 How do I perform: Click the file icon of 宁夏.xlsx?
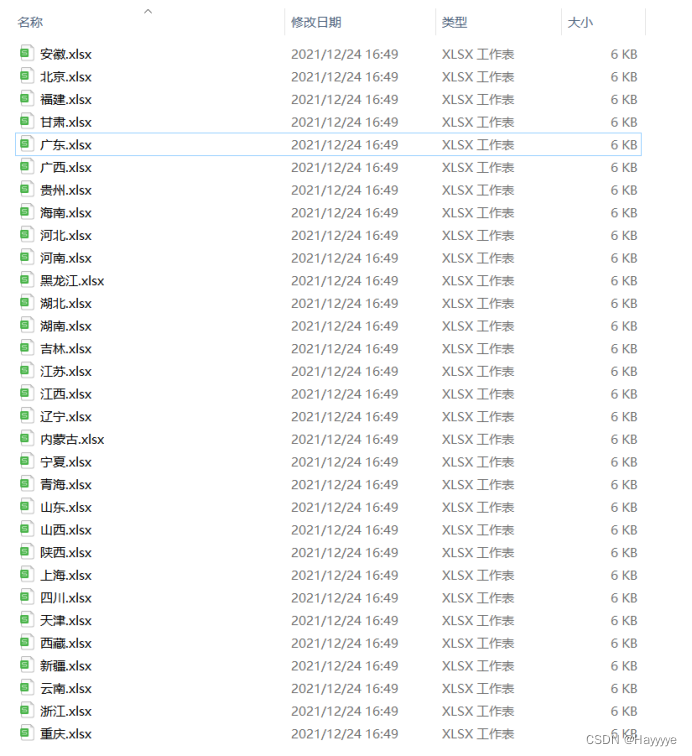(x=27, y=461)
